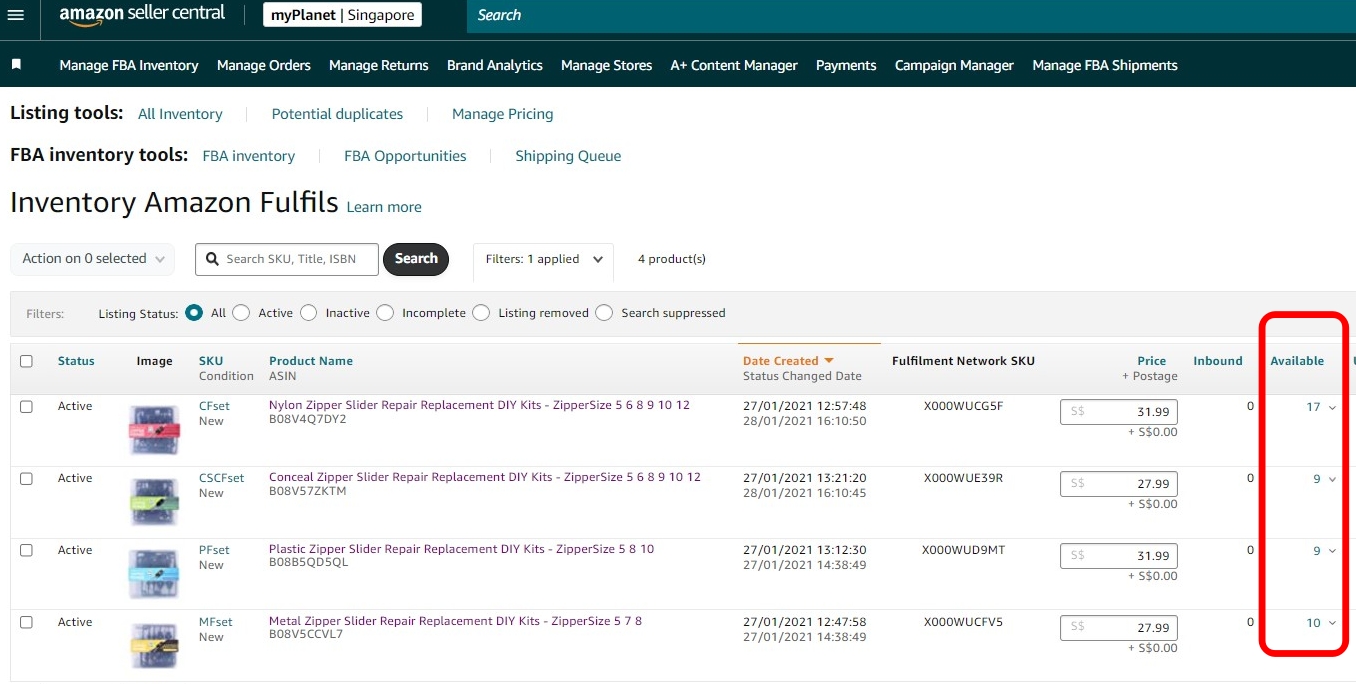
Task: Select the Listing removed status radio
Action: pyautogui.click(x=481, y=313)
